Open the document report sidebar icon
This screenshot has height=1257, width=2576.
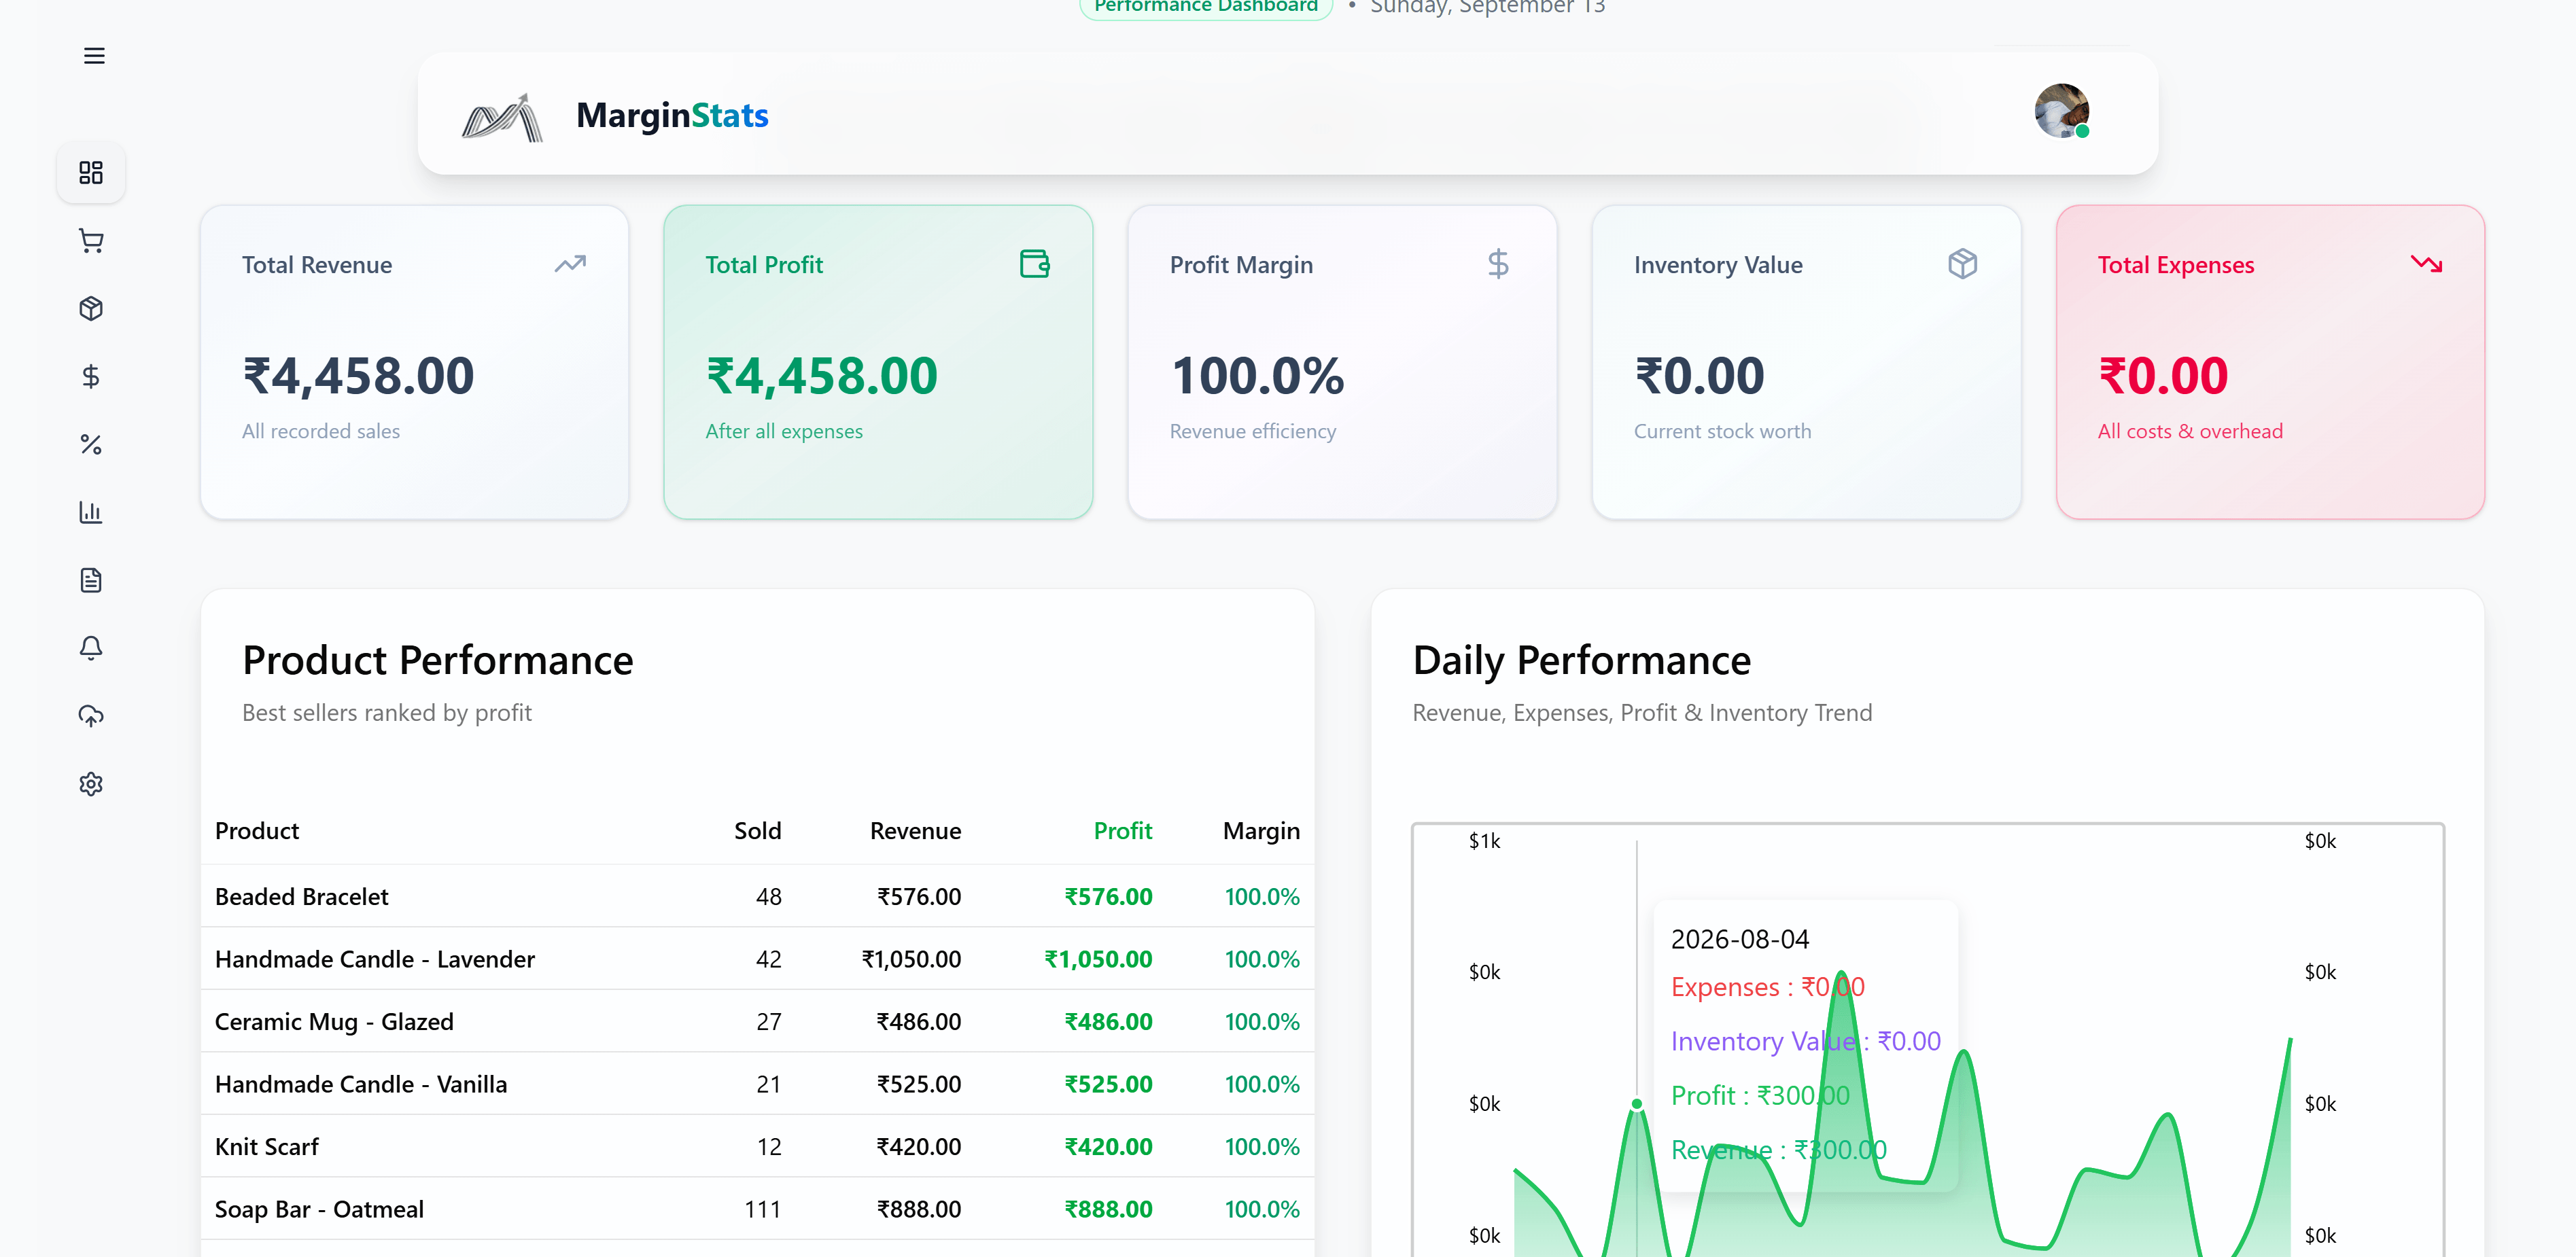tap(91, 581)
